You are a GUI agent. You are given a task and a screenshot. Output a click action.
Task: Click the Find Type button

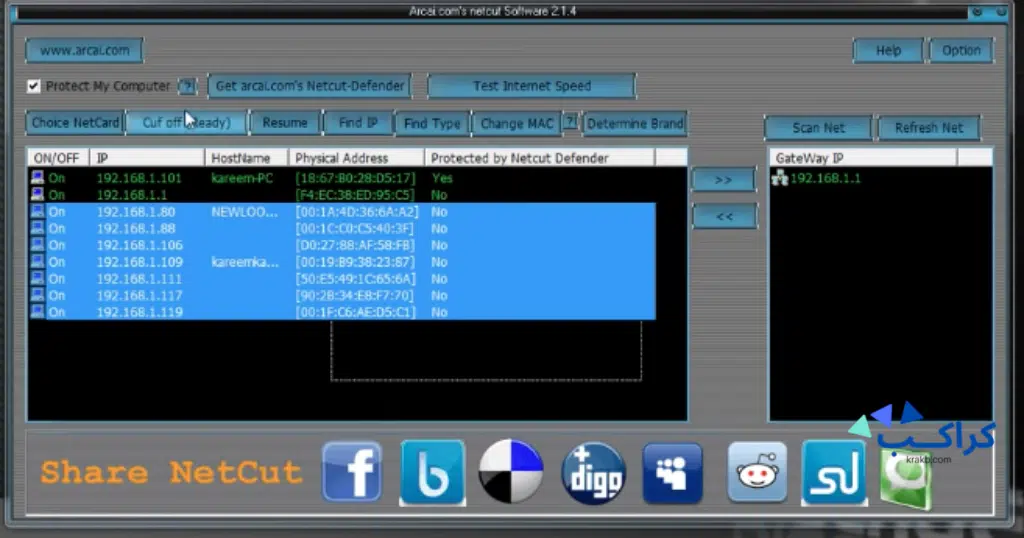pos(432,123)
